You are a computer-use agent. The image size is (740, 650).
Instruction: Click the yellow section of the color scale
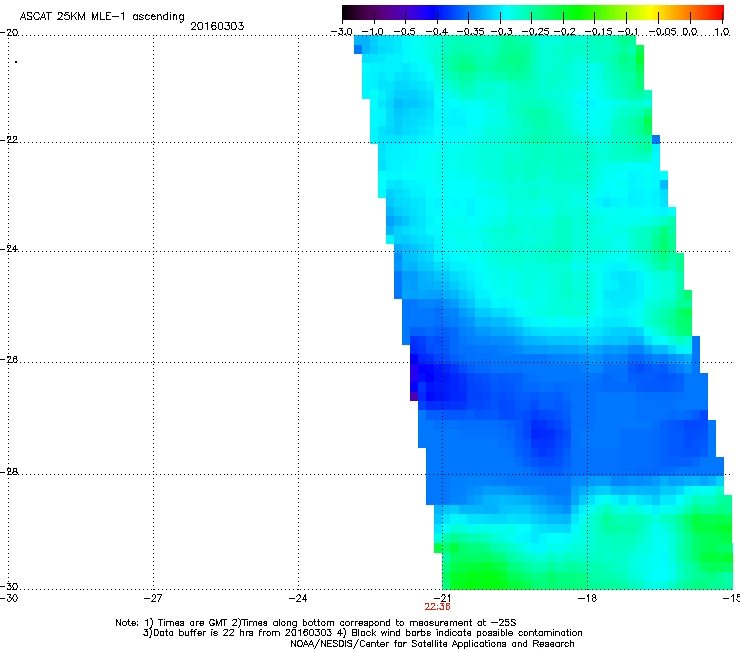(653, 12)
